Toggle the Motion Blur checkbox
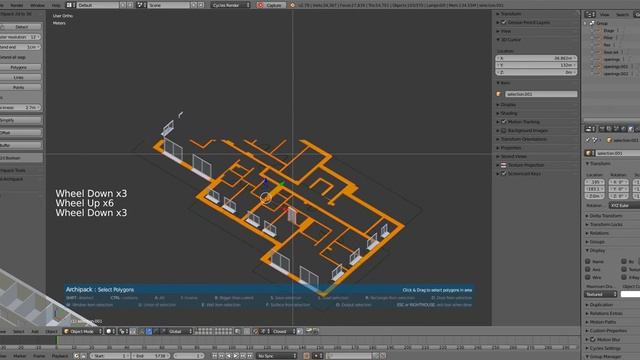Image resolution: width=640 pixels, height=360 pixels. [593, 340]
